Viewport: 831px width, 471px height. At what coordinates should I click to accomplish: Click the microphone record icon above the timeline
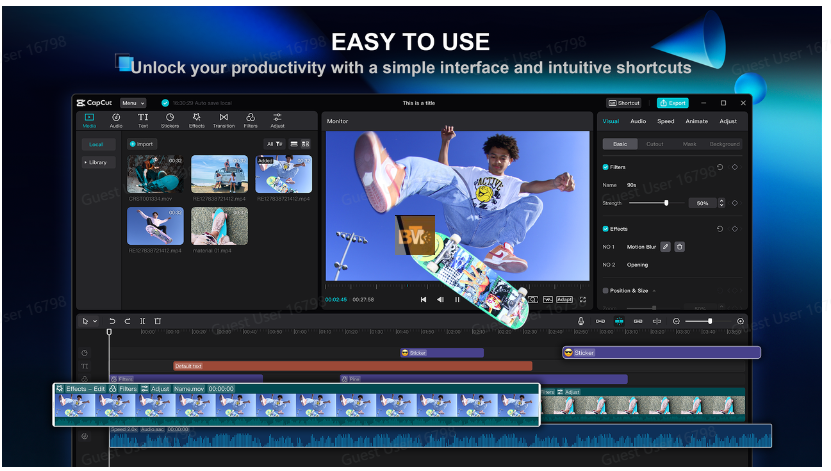tap(580, 321)
